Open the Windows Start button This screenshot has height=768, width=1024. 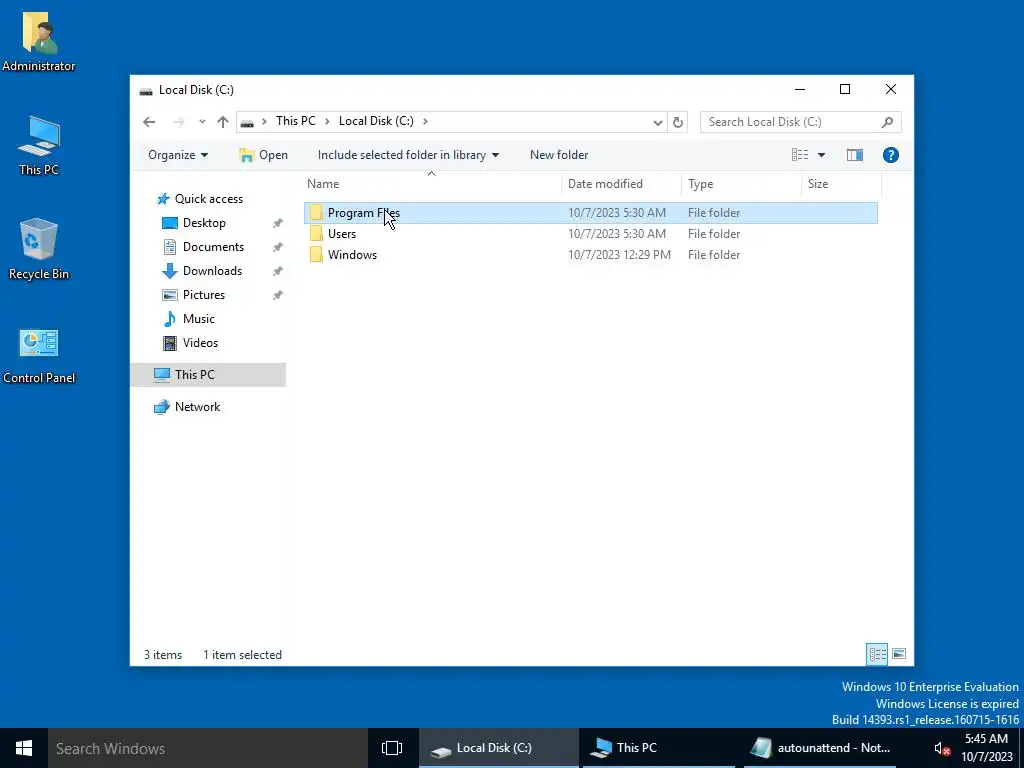[24, 748]
